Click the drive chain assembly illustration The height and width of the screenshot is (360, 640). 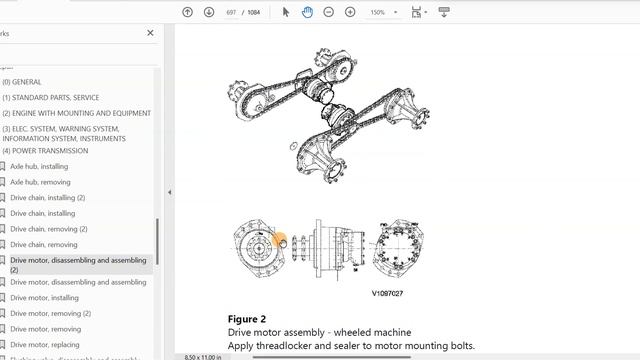point(329,115)
